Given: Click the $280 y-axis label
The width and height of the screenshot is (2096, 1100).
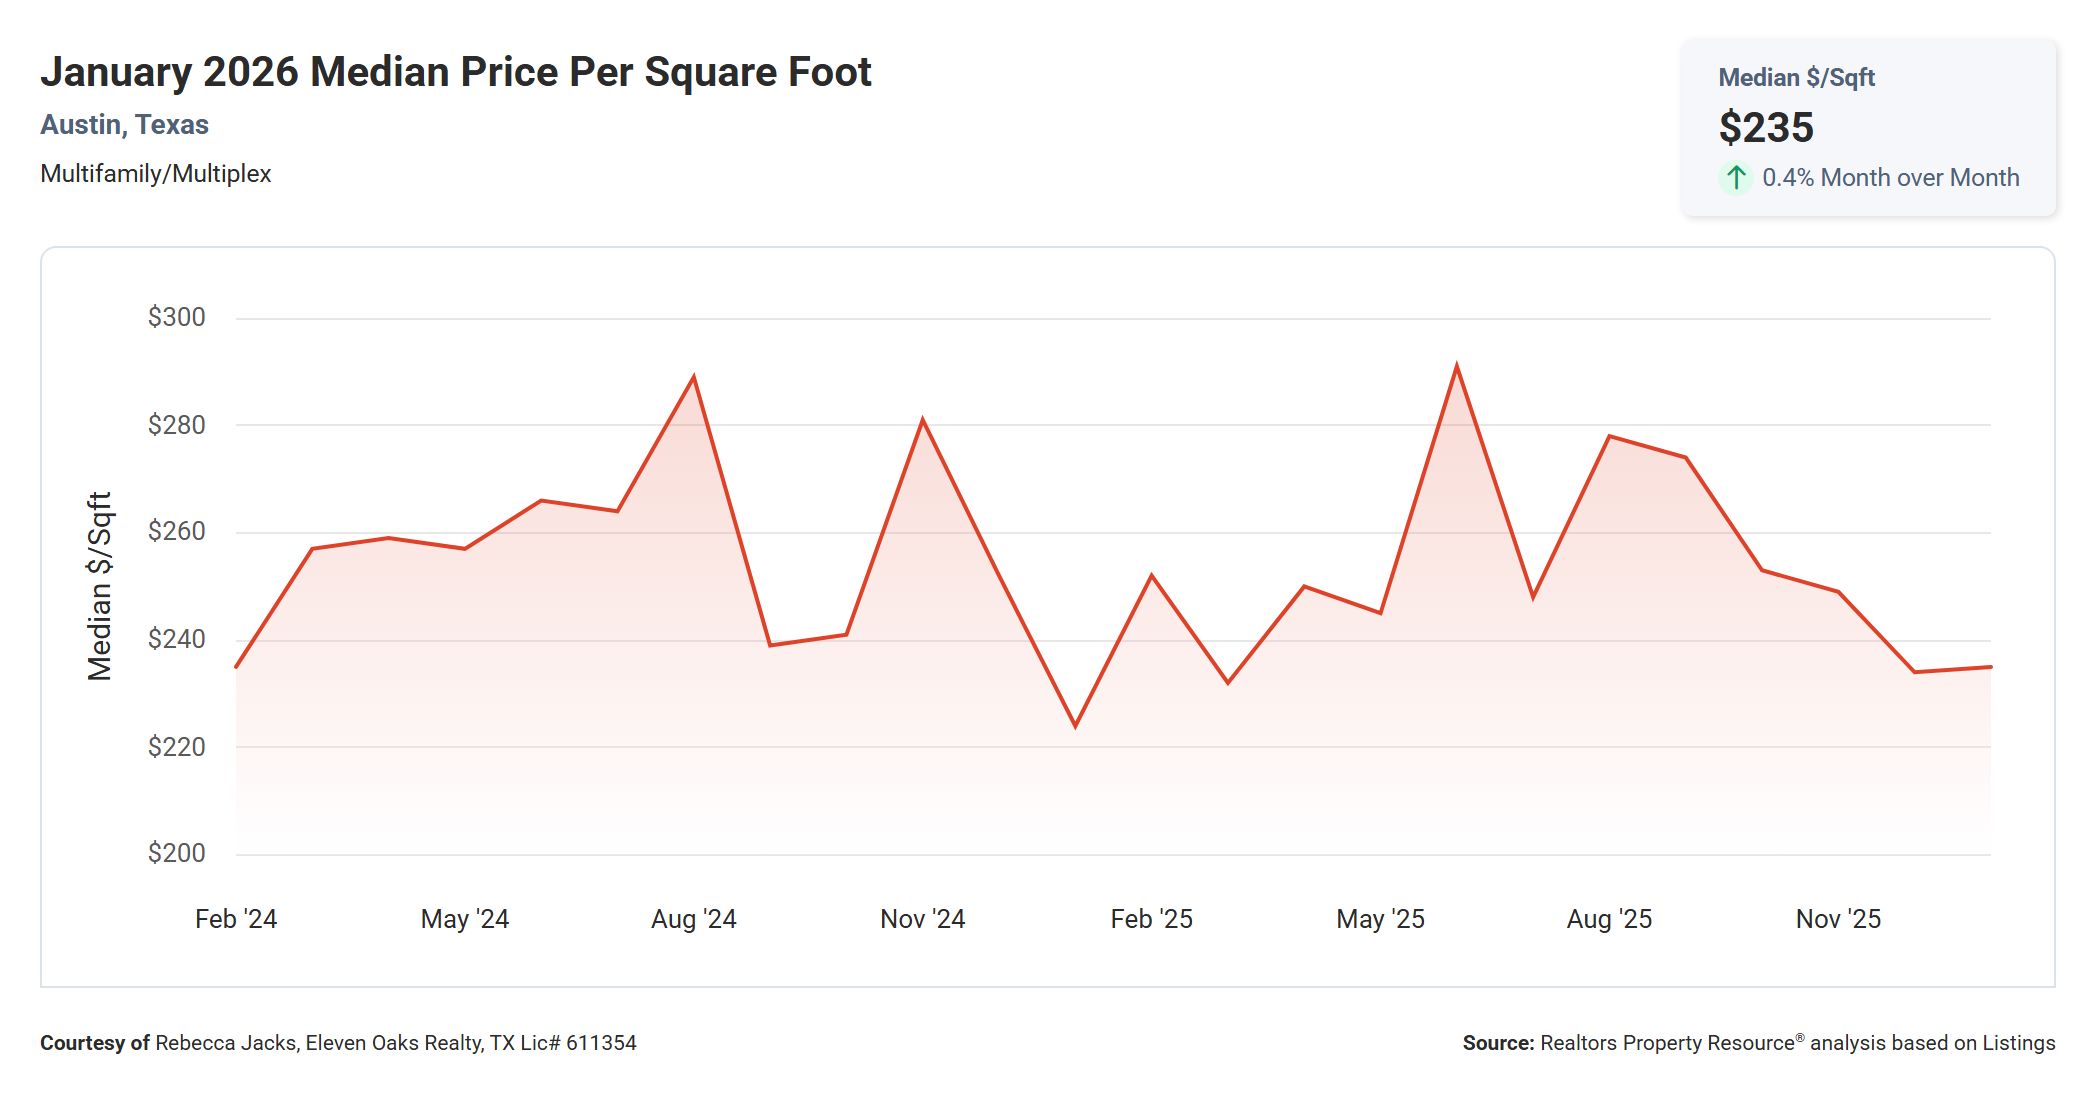Looking at the screenshot, I should coord(176,425).
